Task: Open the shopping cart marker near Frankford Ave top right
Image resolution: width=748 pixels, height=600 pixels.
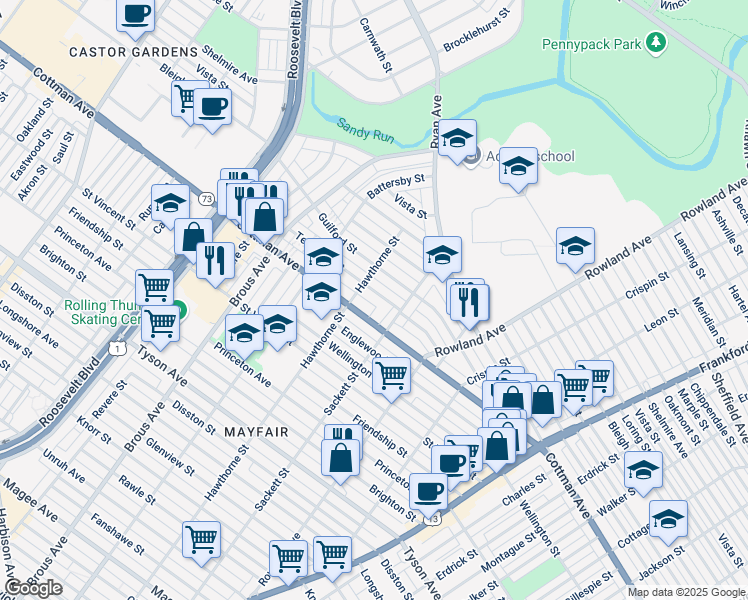Action: click(598, 377)
